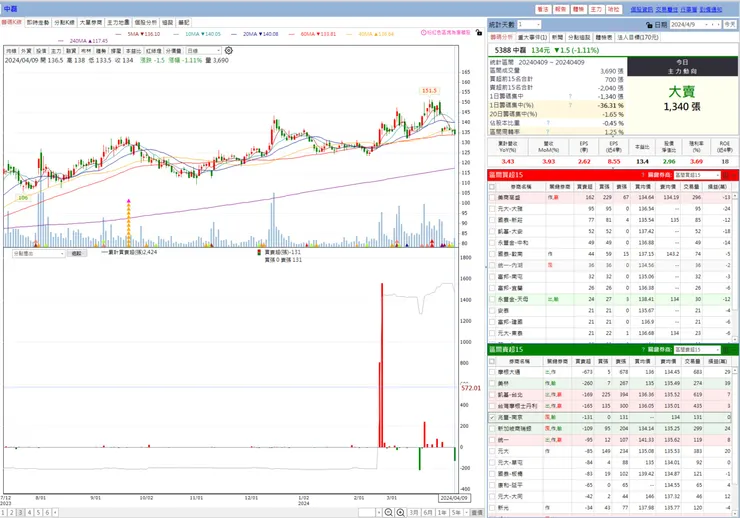Set chart range to 1年
The width and height of the screenshot is (740, 518).
click(442, 512)
